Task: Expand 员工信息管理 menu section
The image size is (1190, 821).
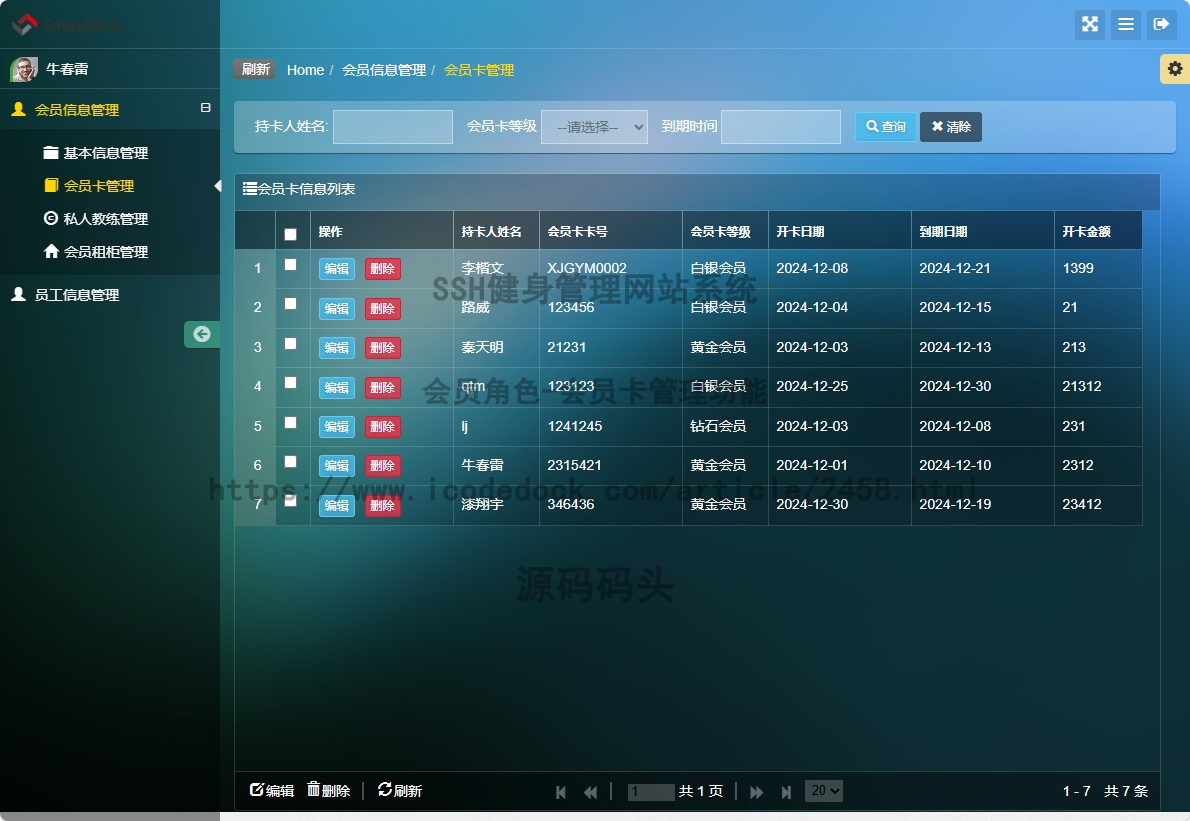Action: click(65, 294)
